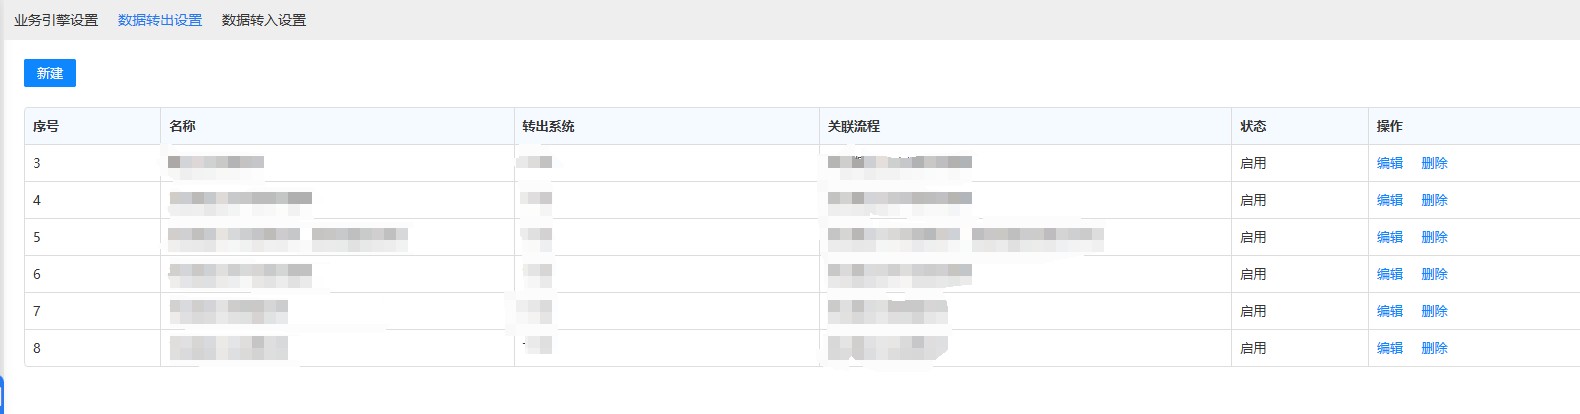Open edit for row 6

pos(1390,274)
